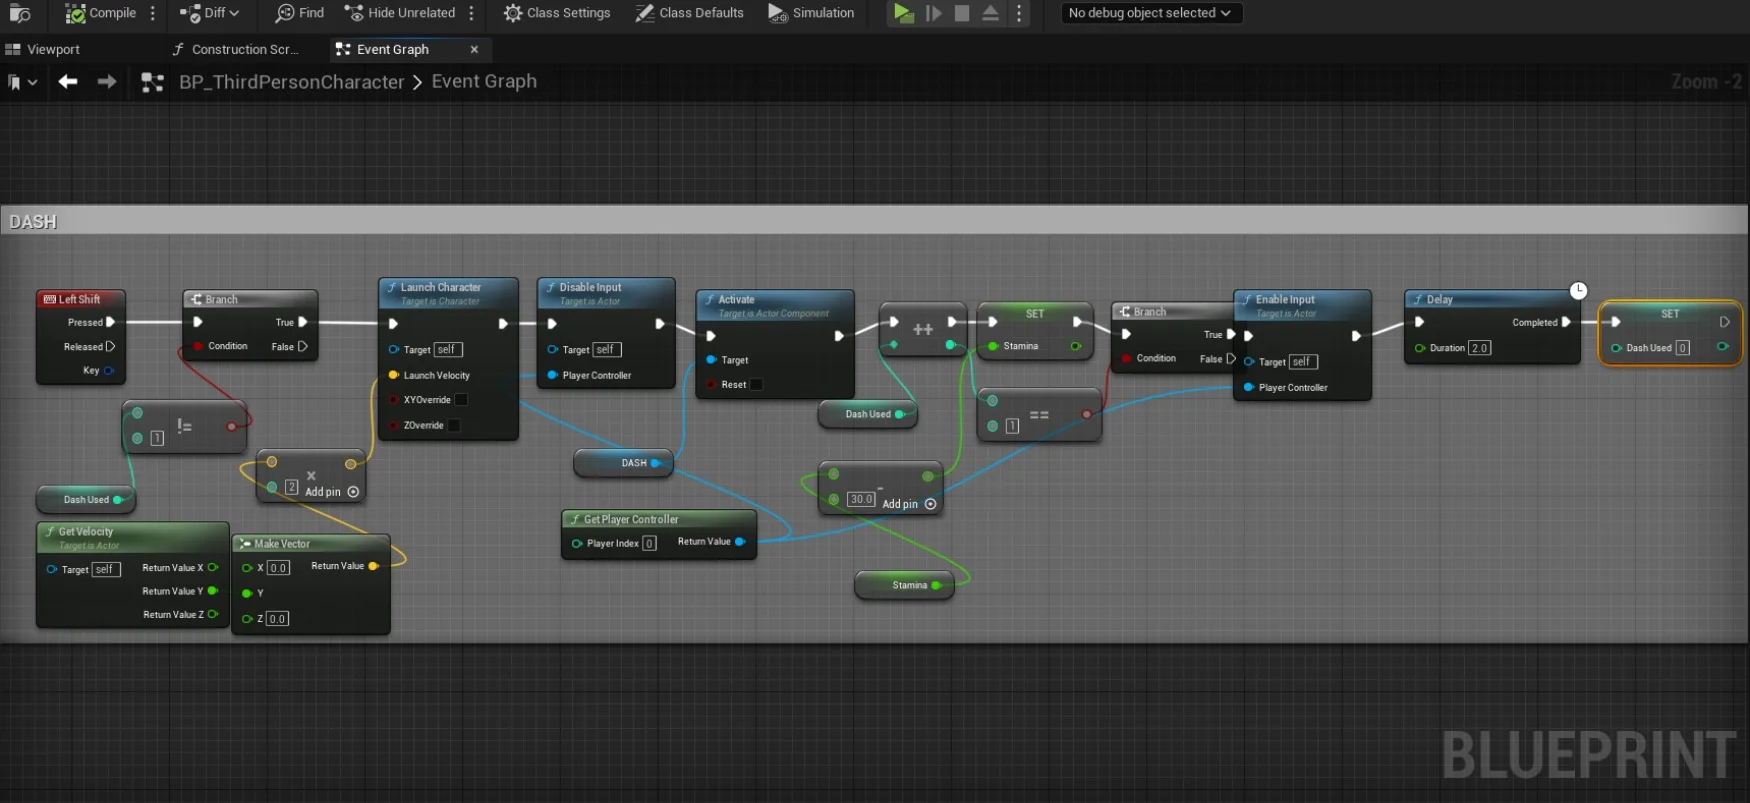Open Hide Unrelated options menu
1750x803 pixels.
[x=471, y=13]
